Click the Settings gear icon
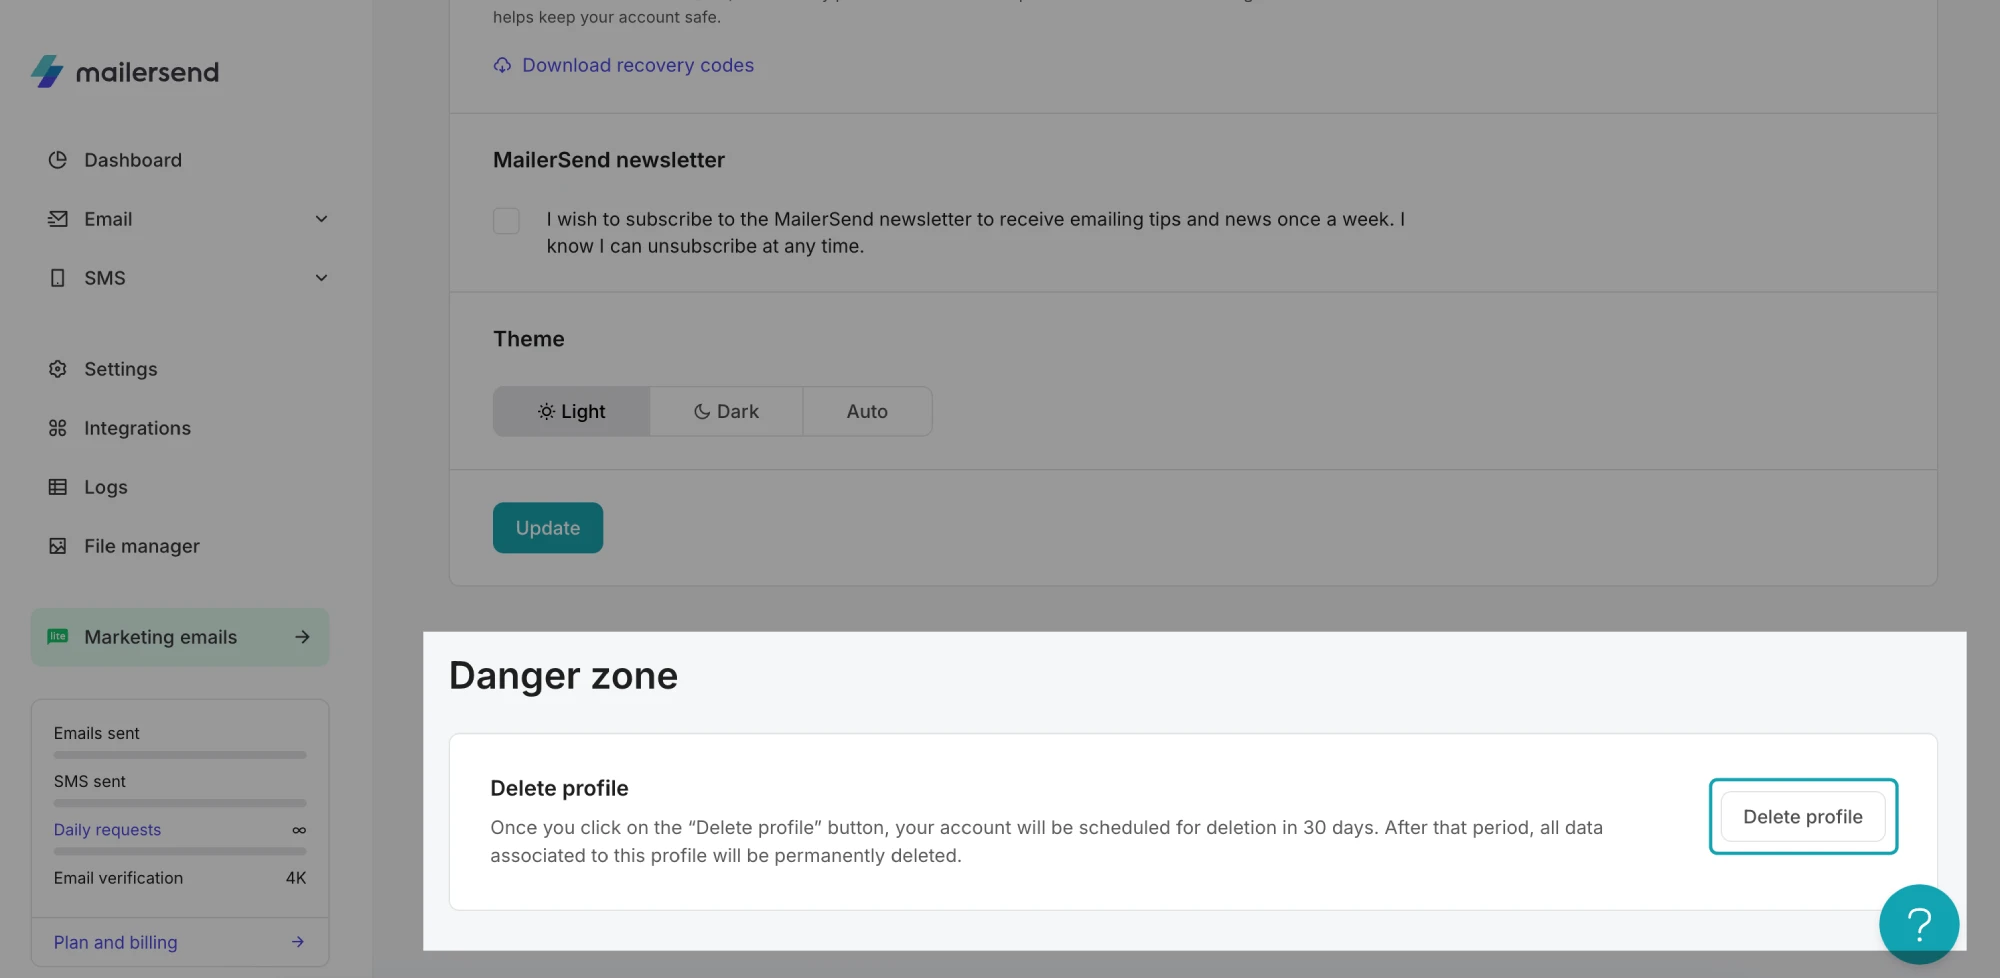2000x978 pixels. pos(58,369)
